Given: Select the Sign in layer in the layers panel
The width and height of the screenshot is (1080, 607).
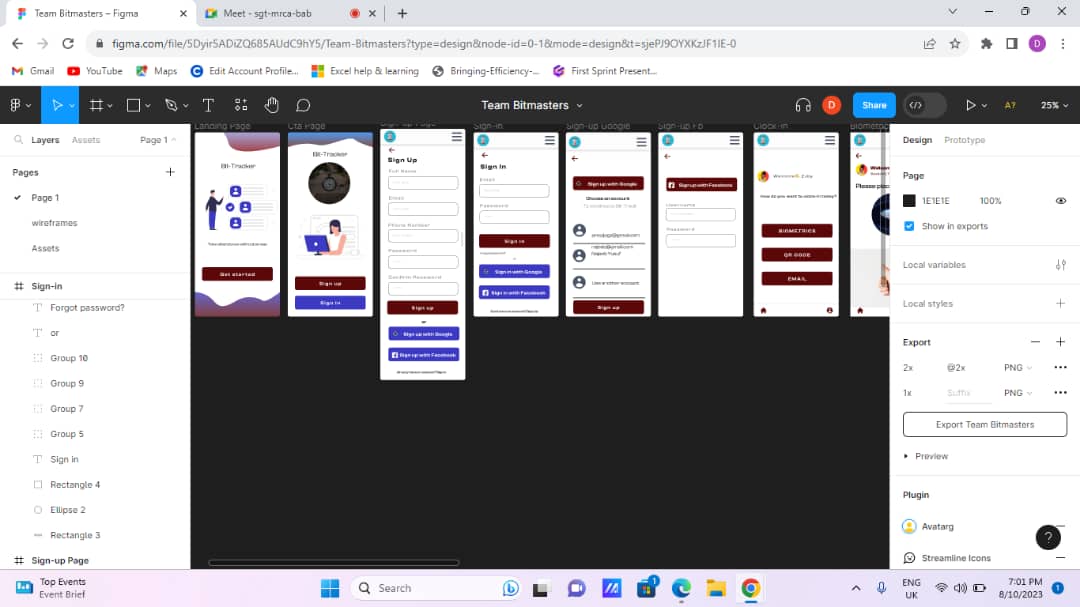Looking at the screenshot, I should click(x=62, y=459).
